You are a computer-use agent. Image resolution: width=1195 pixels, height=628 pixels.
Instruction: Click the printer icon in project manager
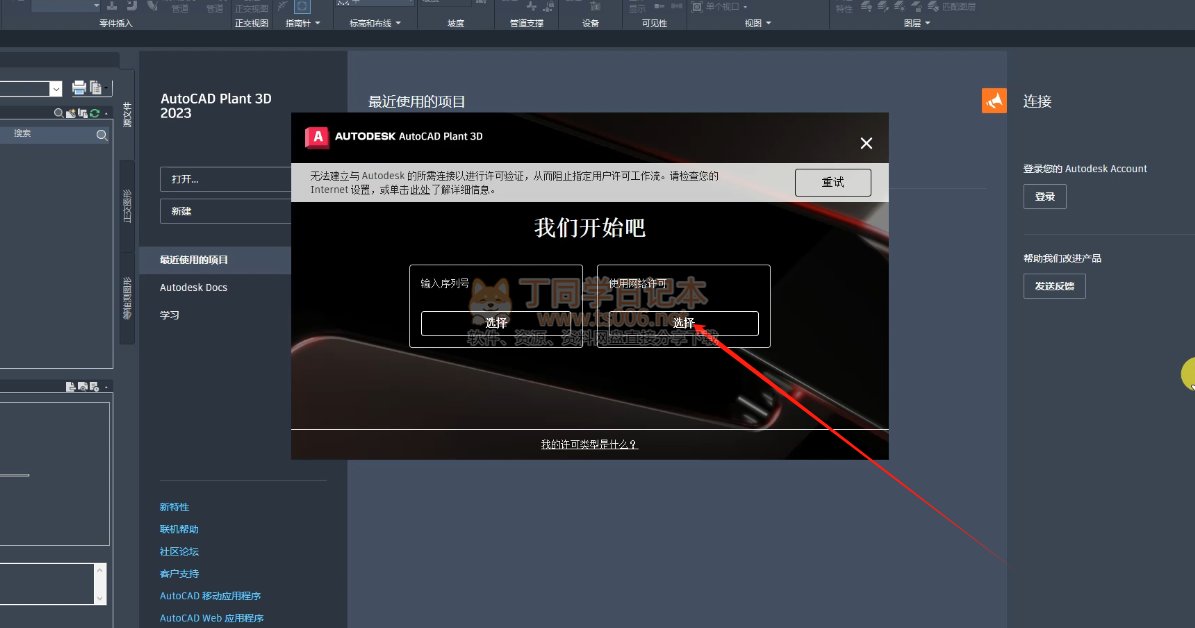(x=78, y=88)
